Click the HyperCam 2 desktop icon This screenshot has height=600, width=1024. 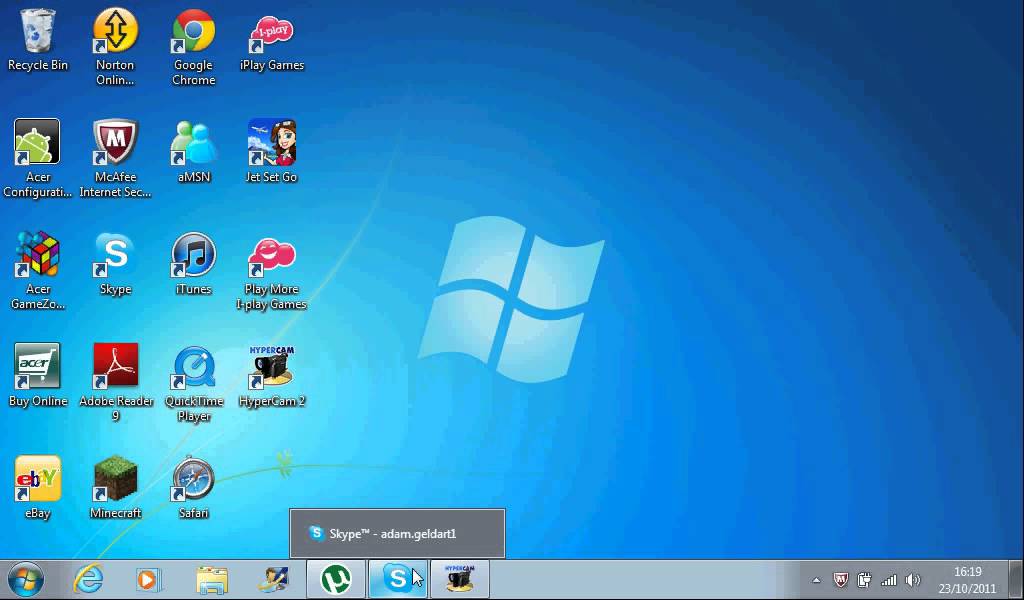pos(272,375)
